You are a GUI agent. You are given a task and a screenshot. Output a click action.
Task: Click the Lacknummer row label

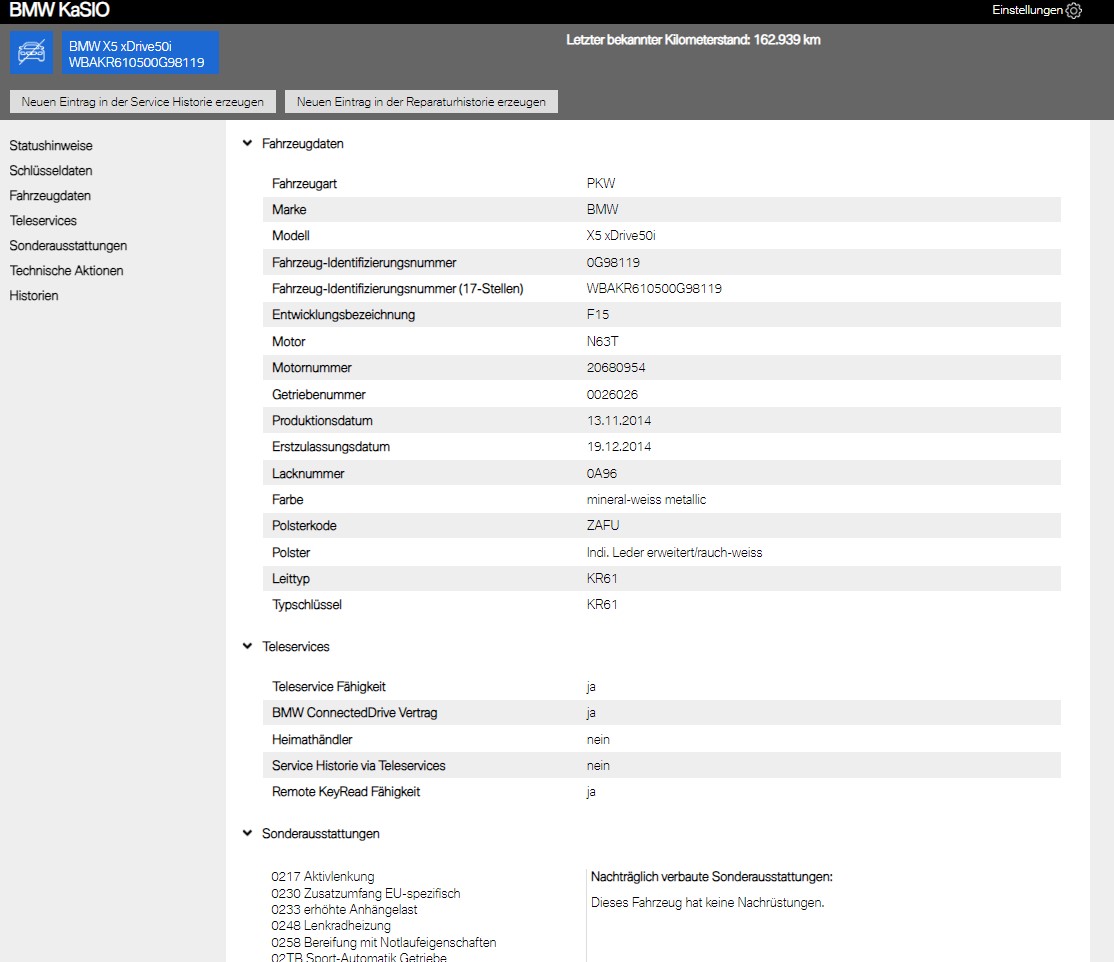[x=308, y=473]
